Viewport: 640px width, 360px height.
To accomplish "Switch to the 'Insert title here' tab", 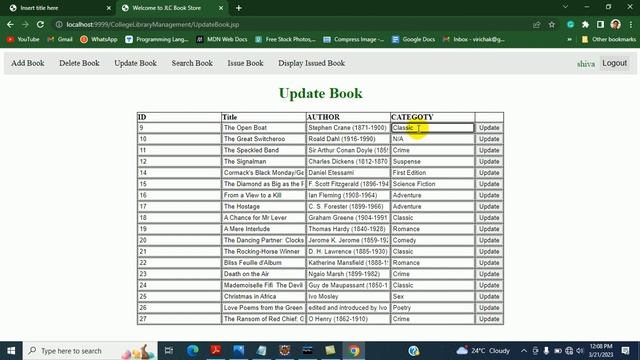I will click(59, 8).
